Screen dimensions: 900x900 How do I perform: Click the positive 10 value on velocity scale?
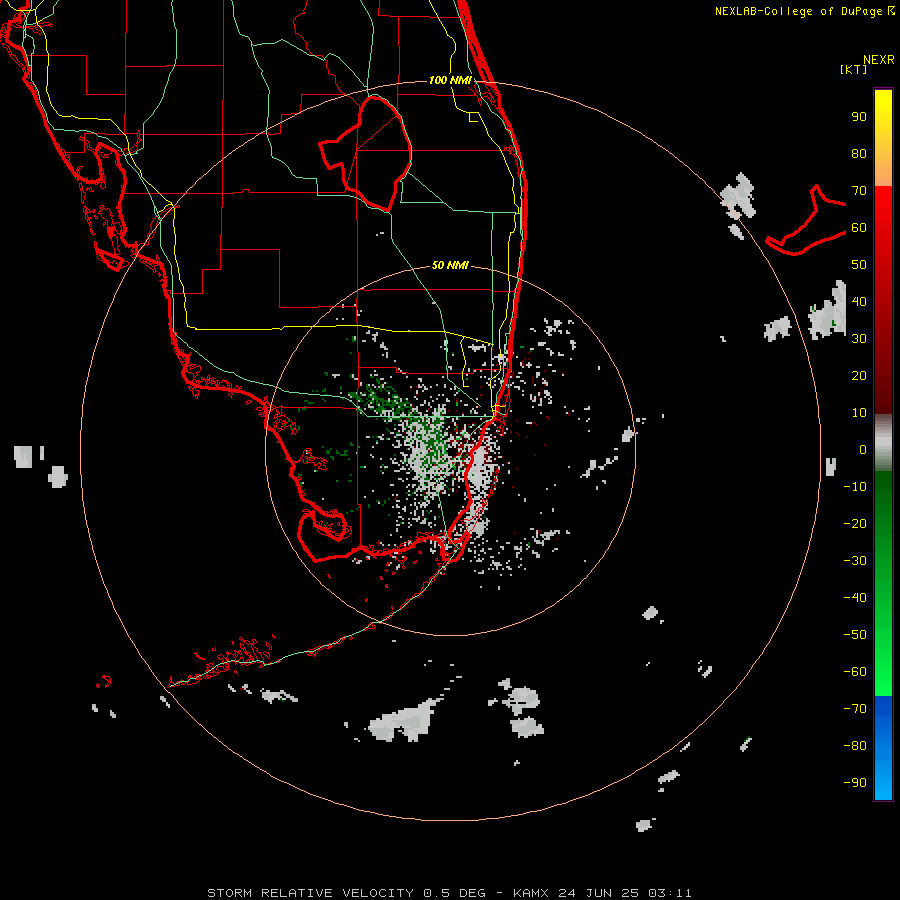(x=859, y=413)
